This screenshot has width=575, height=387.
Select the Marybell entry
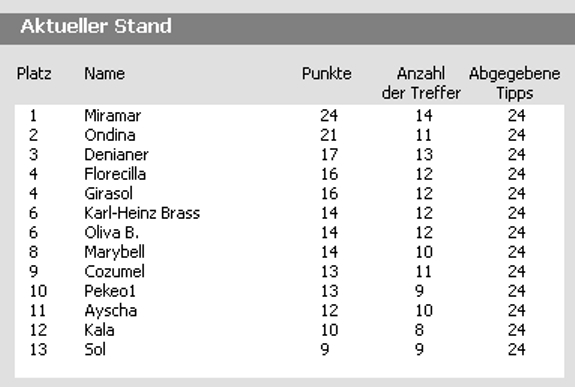(x=114, y=252)
